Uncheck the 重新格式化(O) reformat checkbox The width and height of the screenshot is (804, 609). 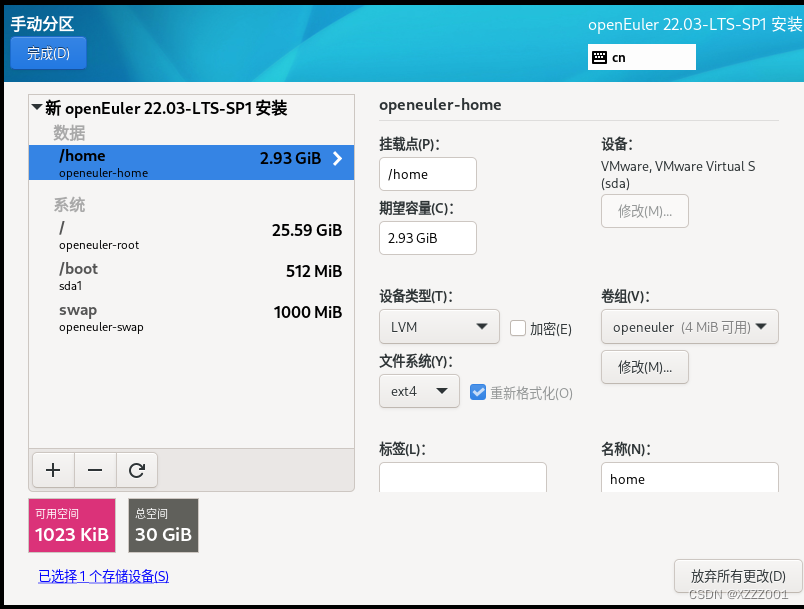click(x=478, y=392)
